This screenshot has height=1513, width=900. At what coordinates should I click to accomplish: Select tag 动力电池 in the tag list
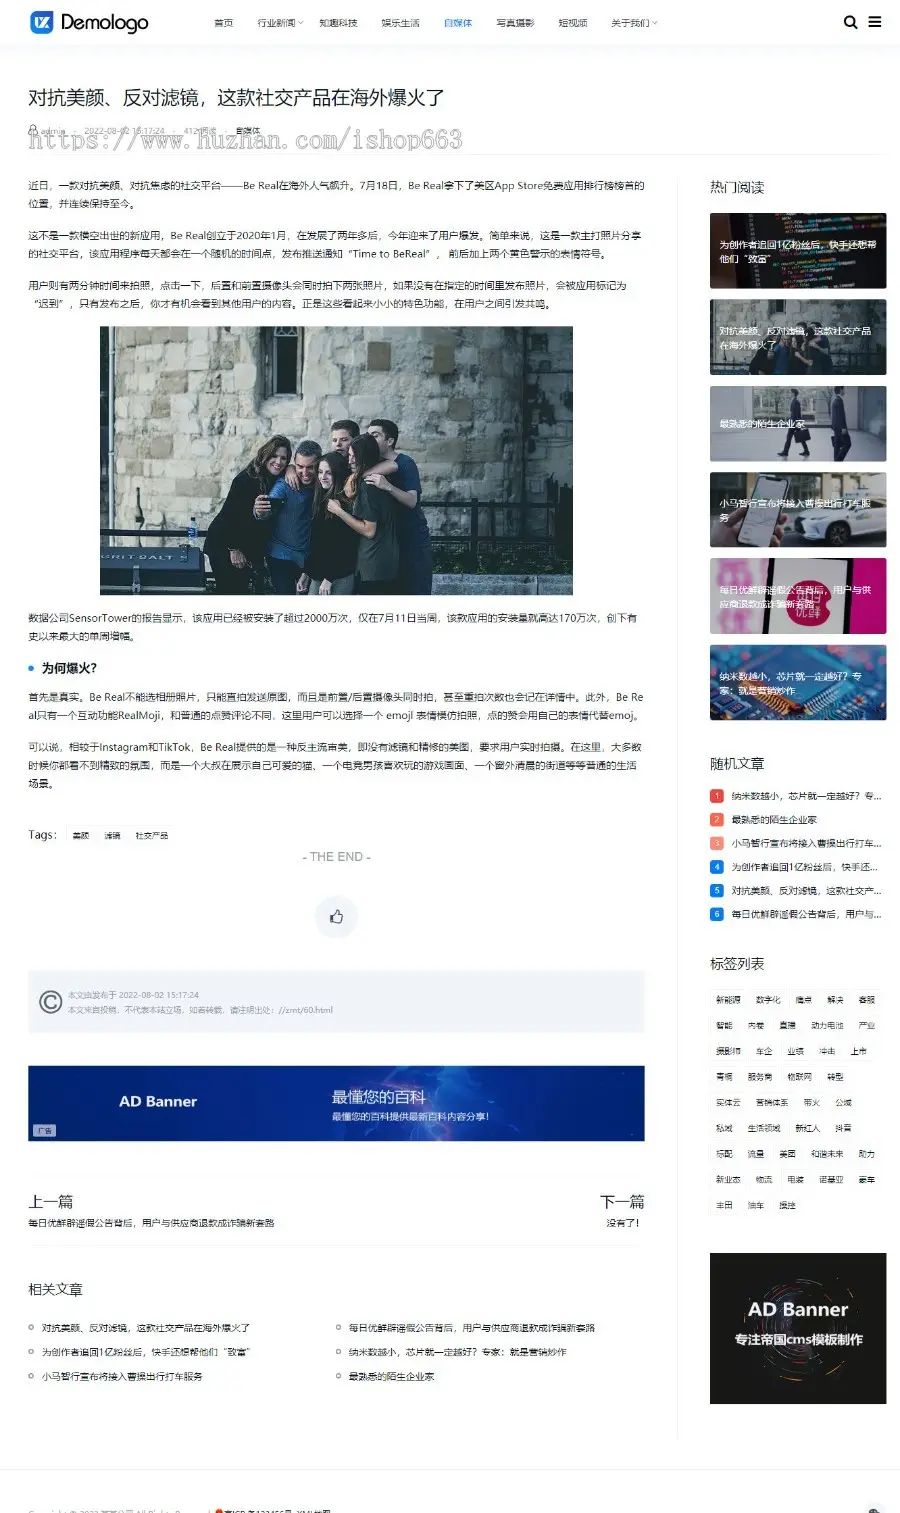pos(827,1026)
